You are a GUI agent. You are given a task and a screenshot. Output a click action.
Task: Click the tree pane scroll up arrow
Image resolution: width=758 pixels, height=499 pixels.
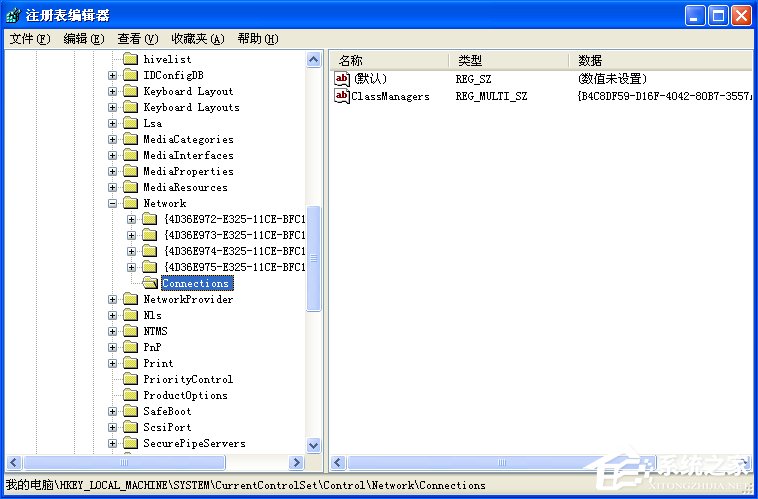[314, 60]
